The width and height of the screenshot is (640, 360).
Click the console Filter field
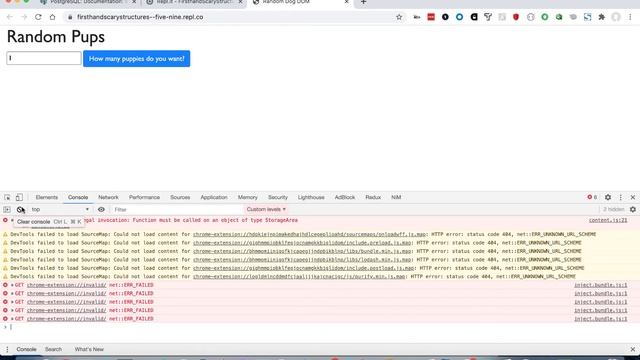pos(177,209)
